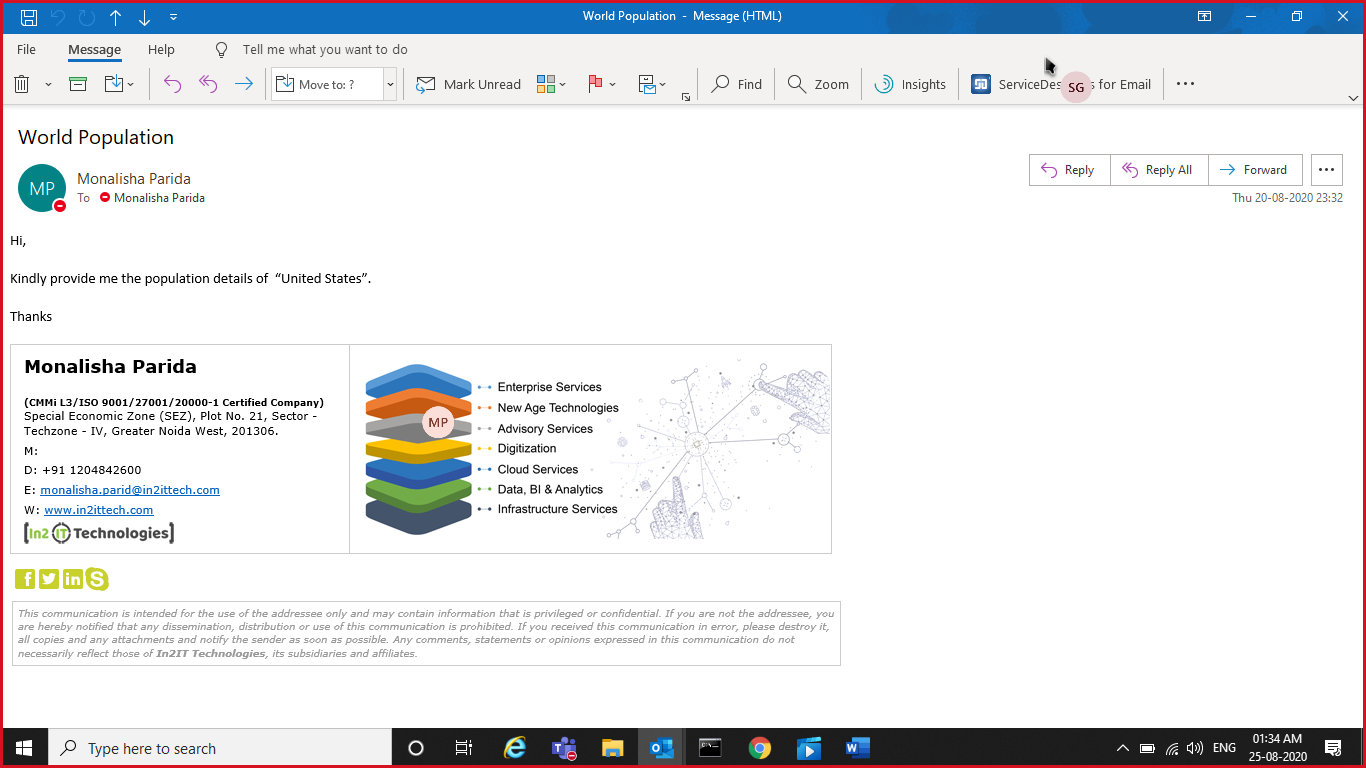
Task: Open Google Chrome from taskbar
Action: [x=760, y=748]
